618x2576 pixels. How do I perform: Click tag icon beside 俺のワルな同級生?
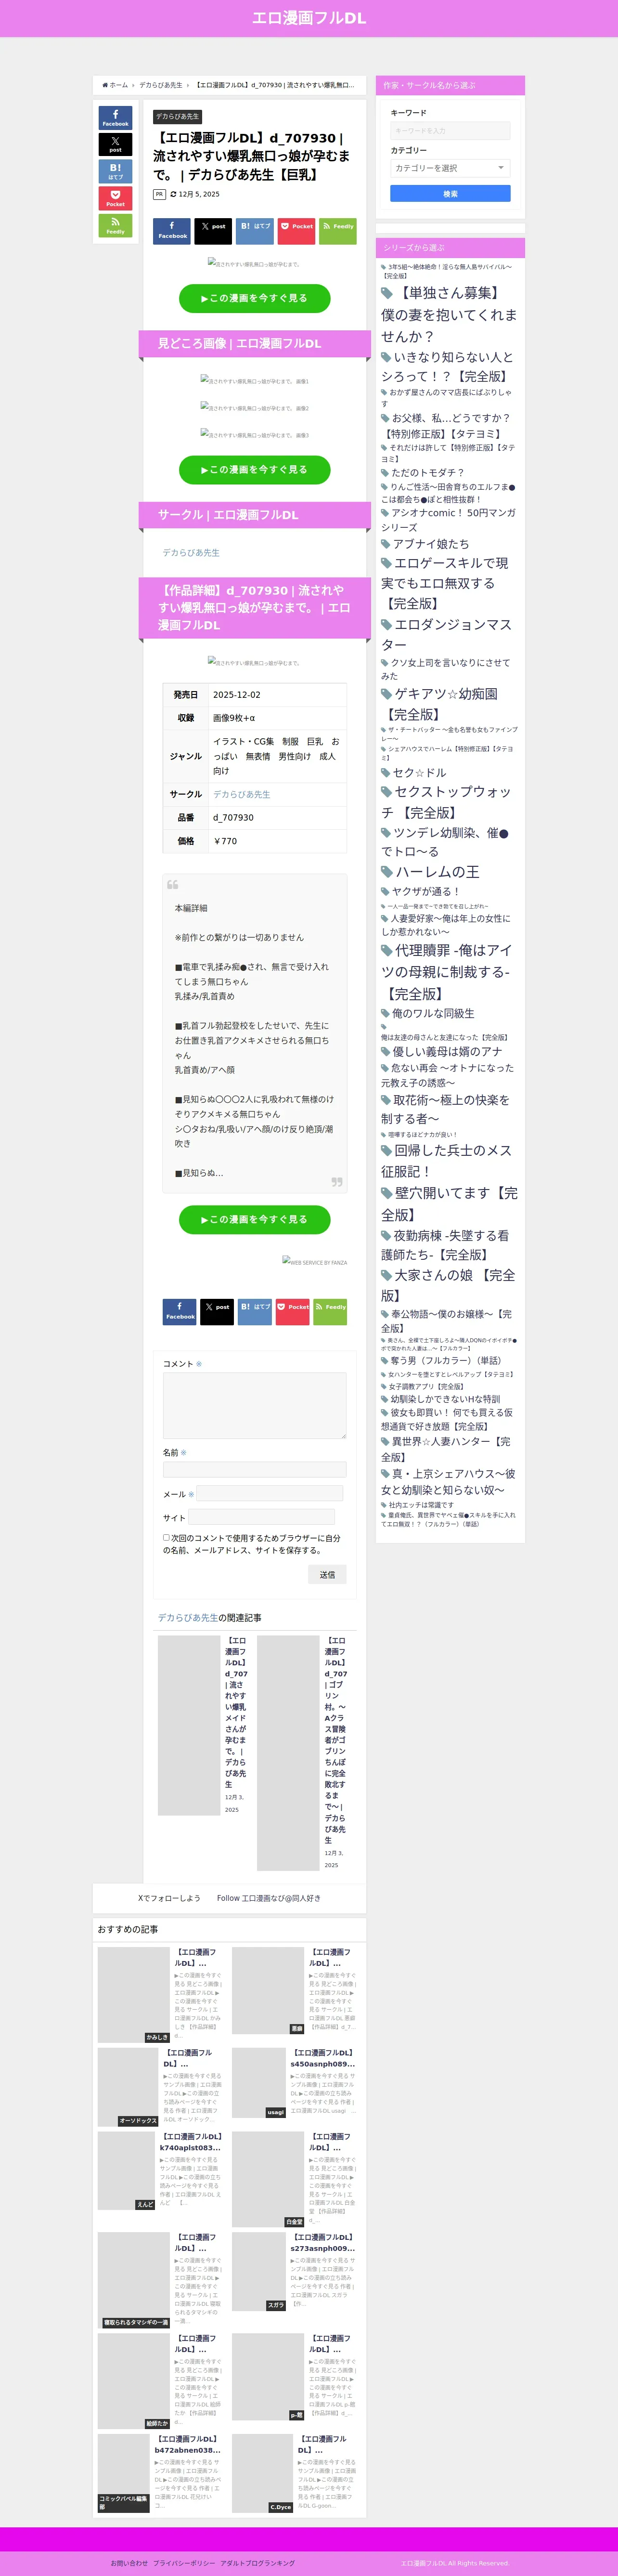click(x=385, y=1013)
